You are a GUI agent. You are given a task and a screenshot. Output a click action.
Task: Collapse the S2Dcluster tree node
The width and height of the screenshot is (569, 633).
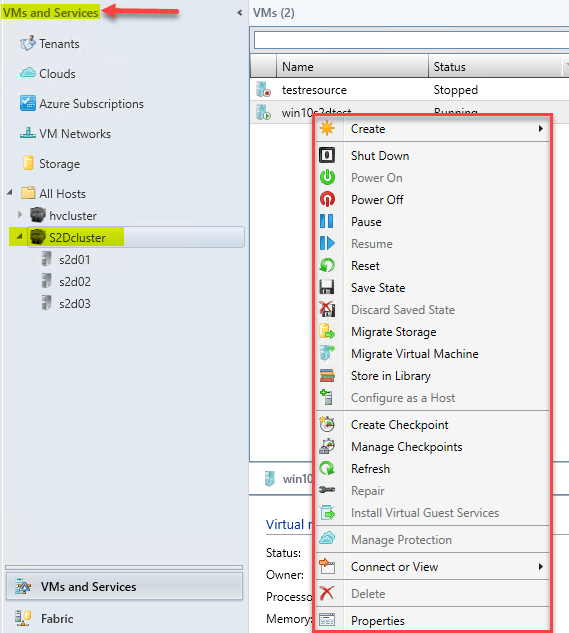[19, 237]
